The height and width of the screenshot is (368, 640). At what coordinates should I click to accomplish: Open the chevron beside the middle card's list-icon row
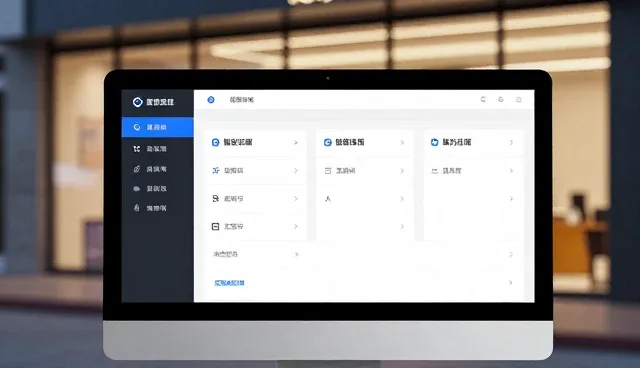click(x=402, y=171)
